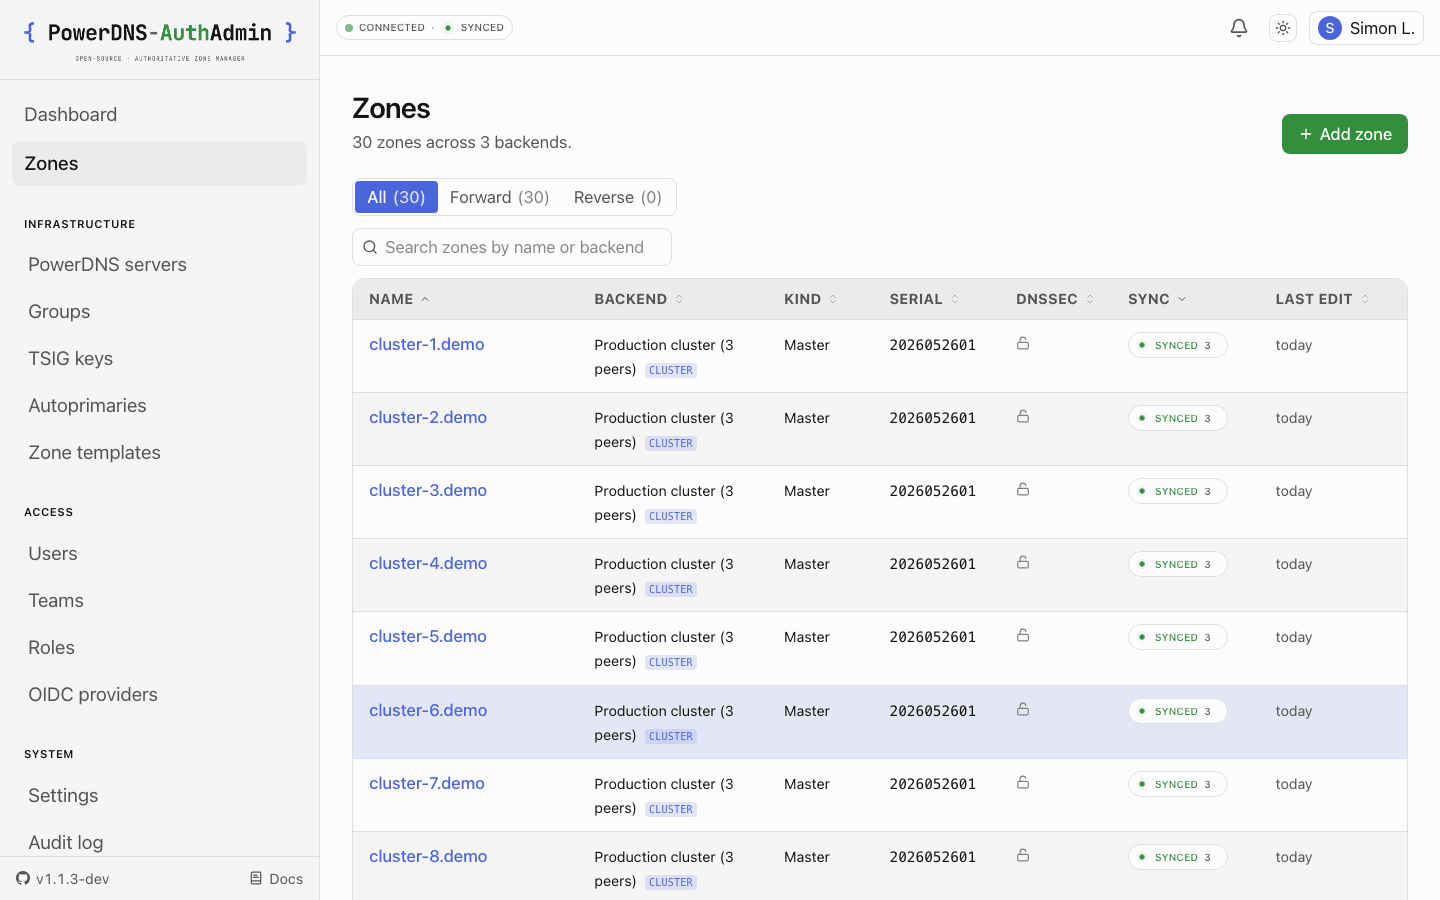Open the cluster-7.demo zone
This screenshot has width=1440, height=900.
pos(427,783)
